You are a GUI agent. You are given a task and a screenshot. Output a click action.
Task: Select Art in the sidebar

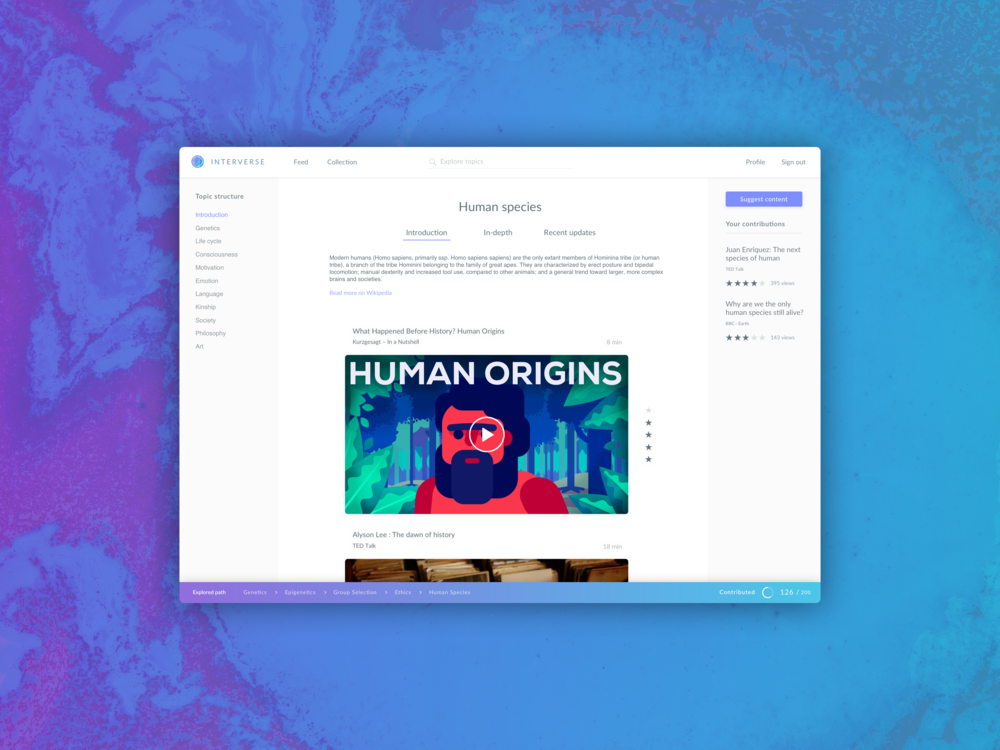coord(200,346)
